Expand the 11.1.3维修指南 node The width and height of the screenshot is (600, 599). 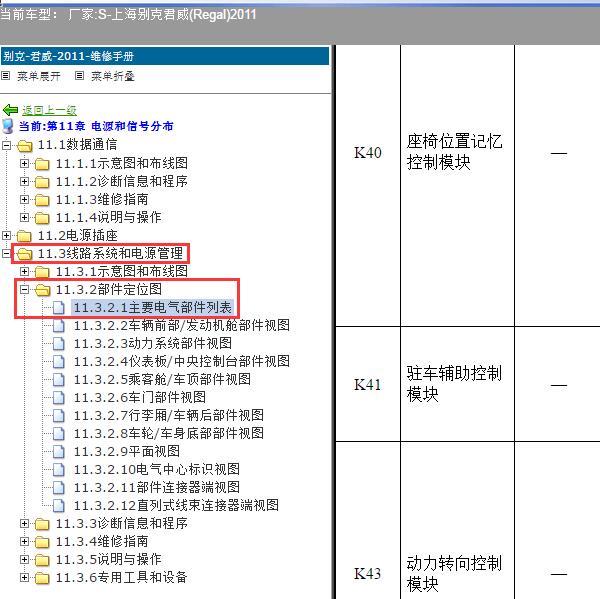24,199
